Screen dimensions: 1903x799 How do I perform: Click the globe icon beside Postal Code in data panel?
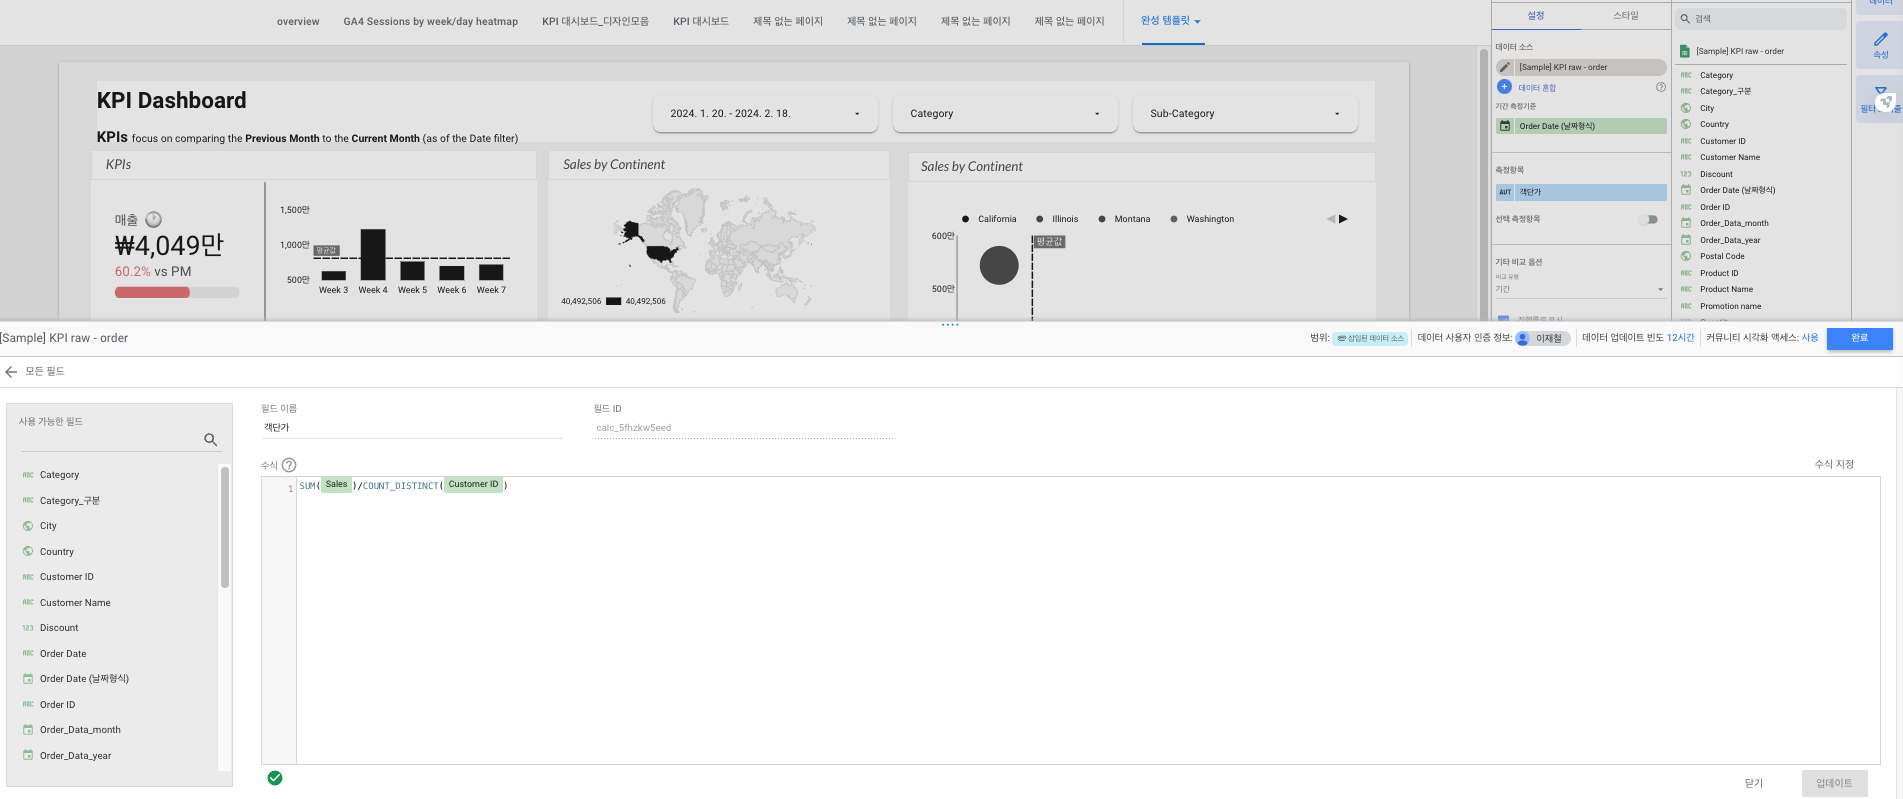click(x=1686, y=256)
